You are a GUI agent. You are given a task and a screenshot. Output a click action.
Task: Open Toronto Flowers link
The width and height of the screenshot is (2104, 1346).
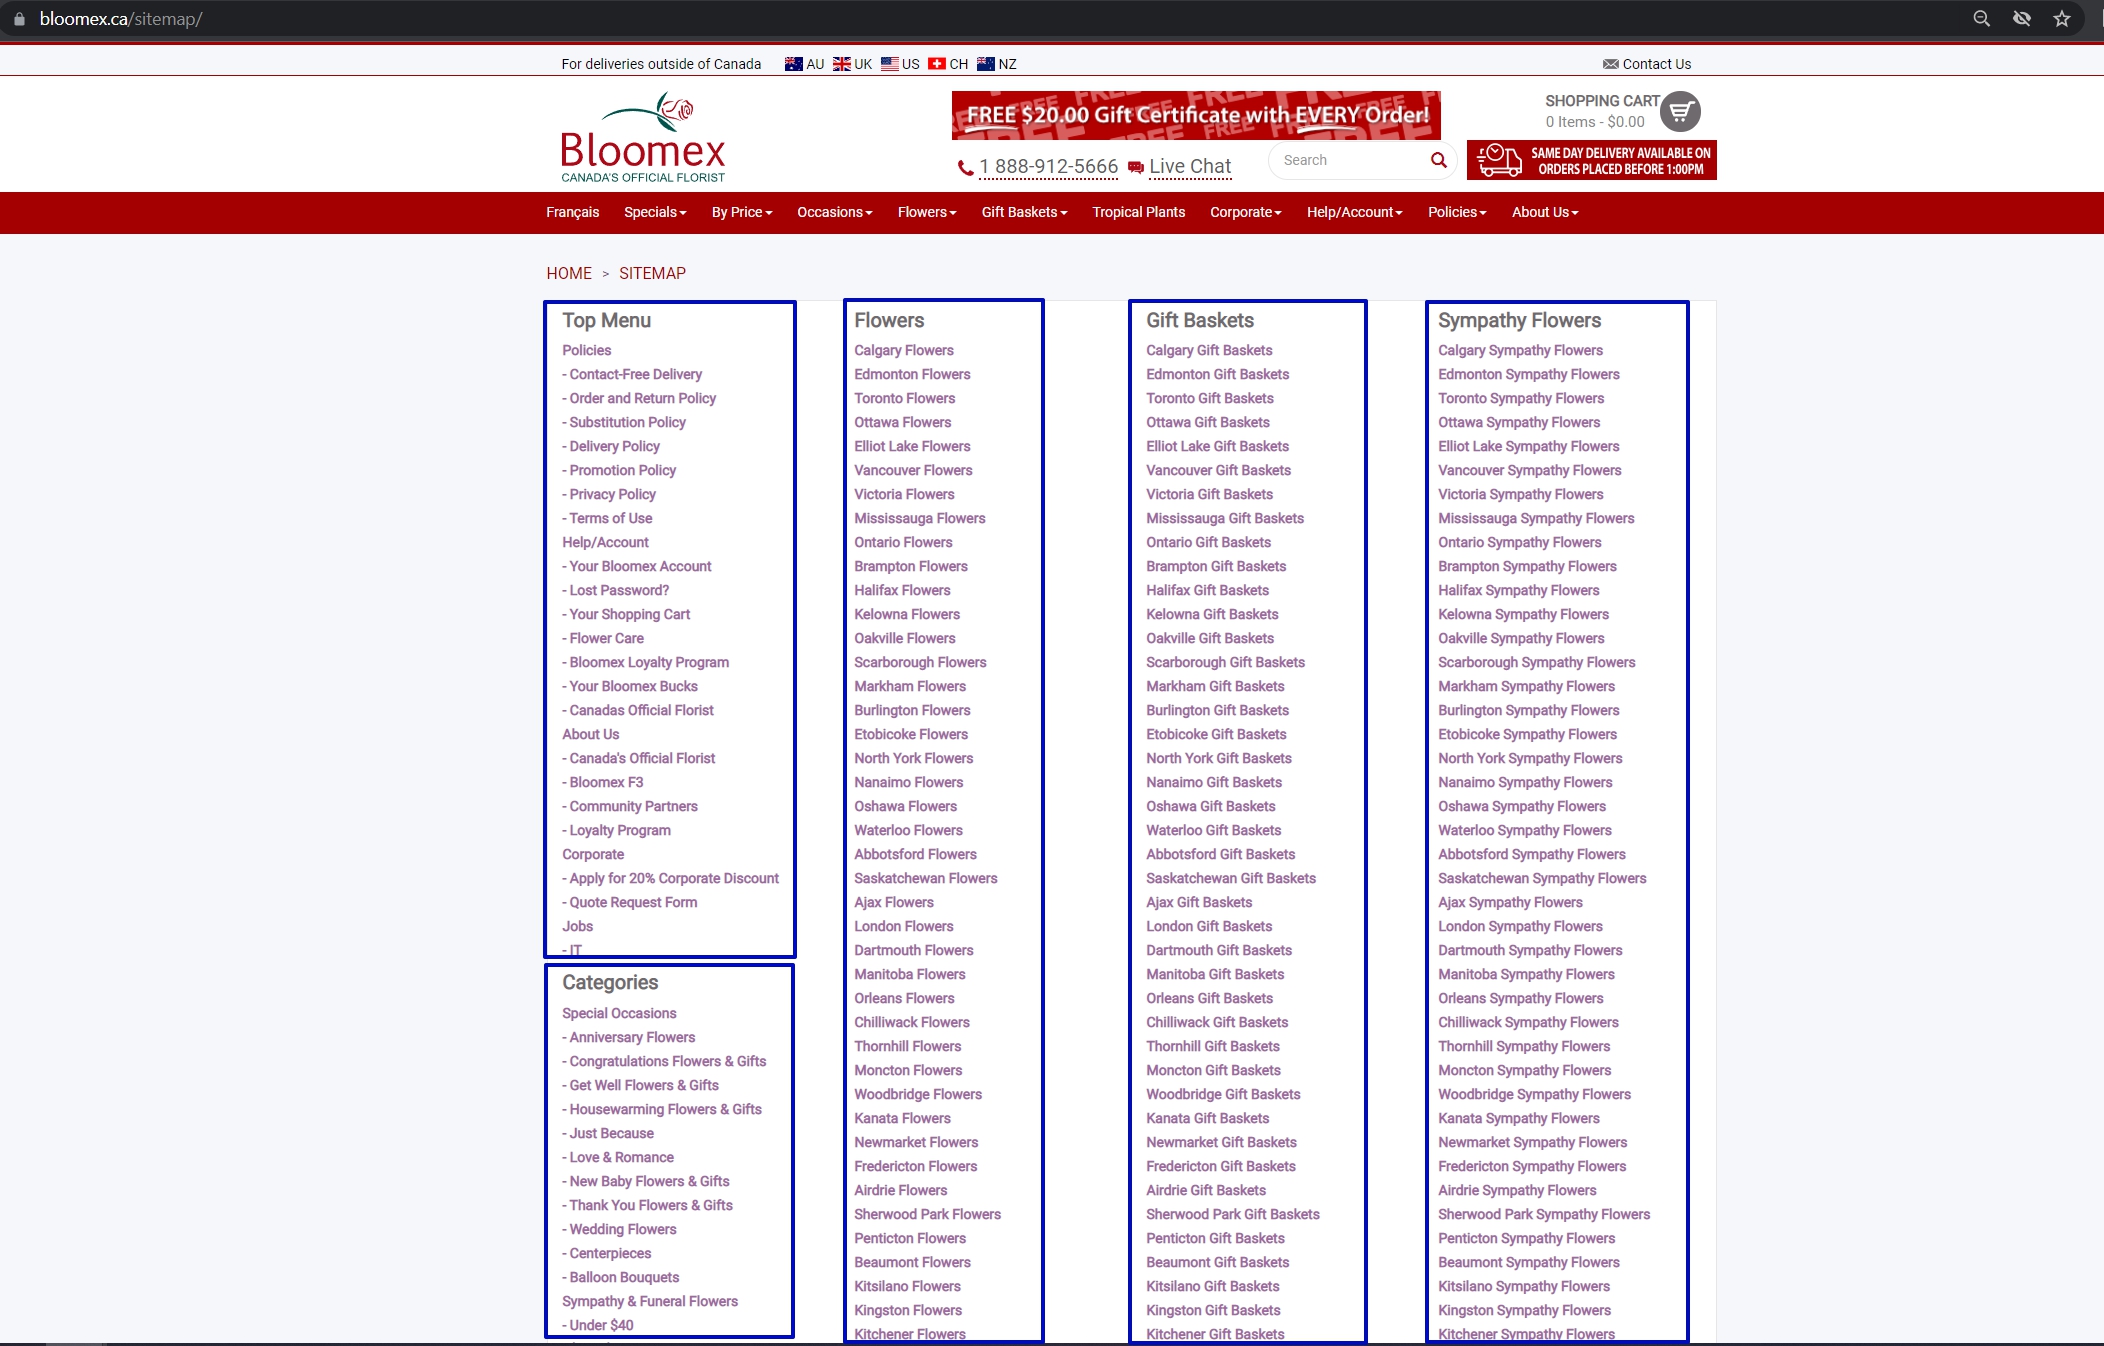[905, 398]
